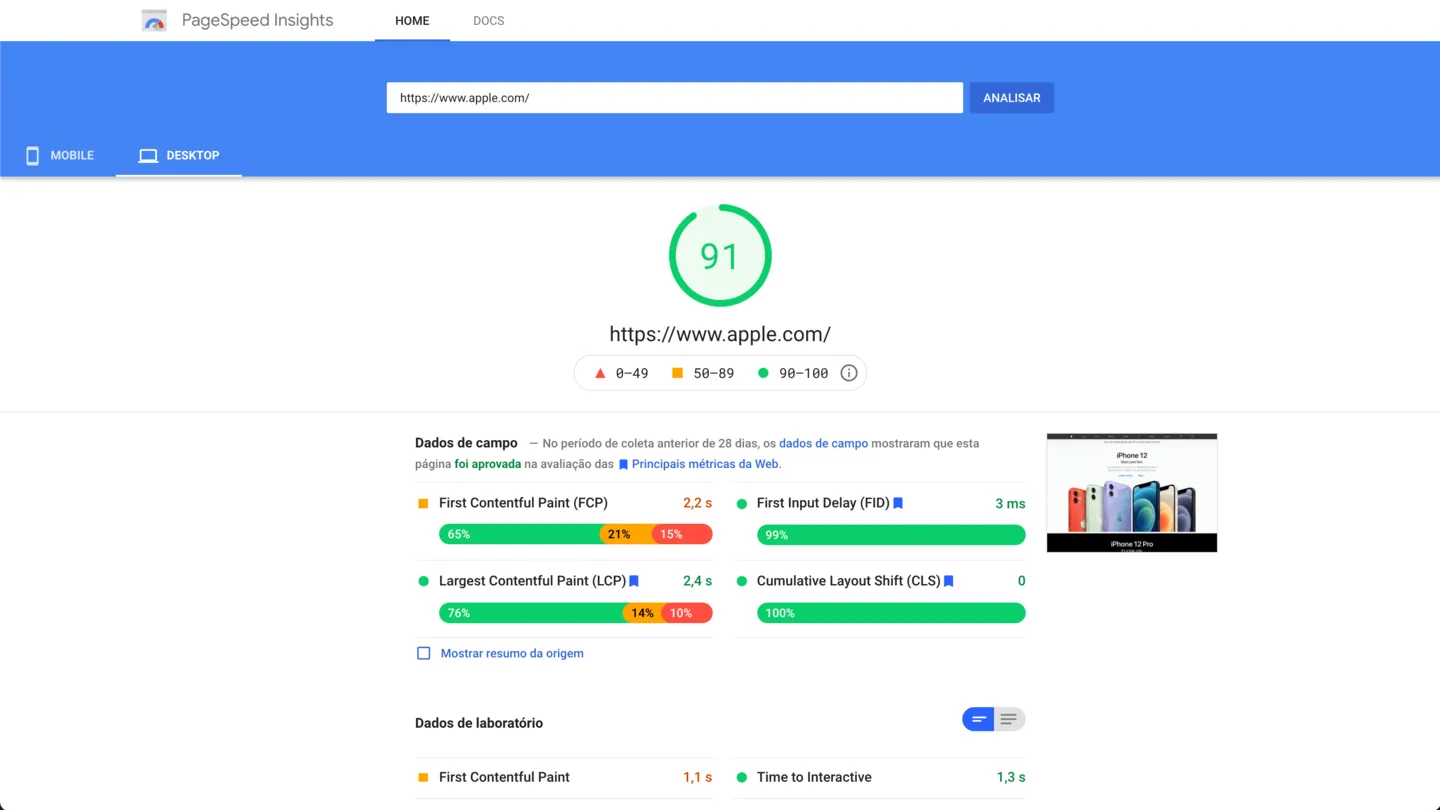Screen dimensions: 1440x810
Task: Click the LCP bar orange 14% segment
Action: tap(641, 613)
